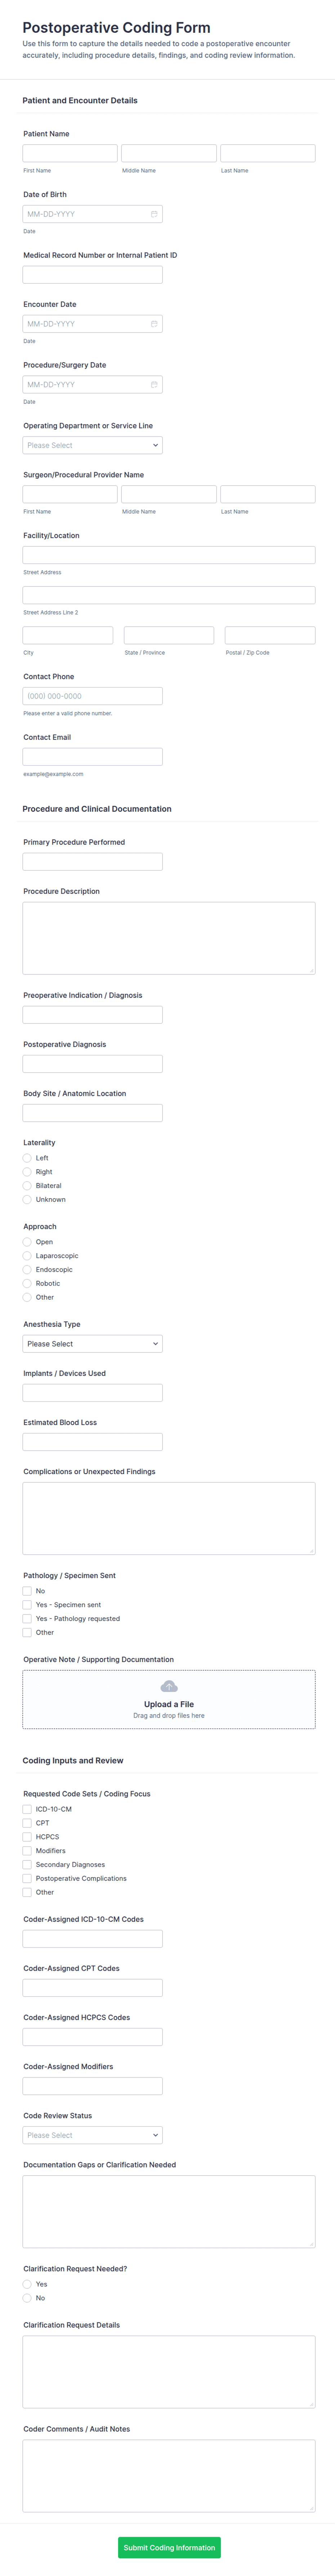Open the Encounter Date calendar picker icon
Image resolution: width=335 pixels, height=2576 pixels.
coord(154,324)
